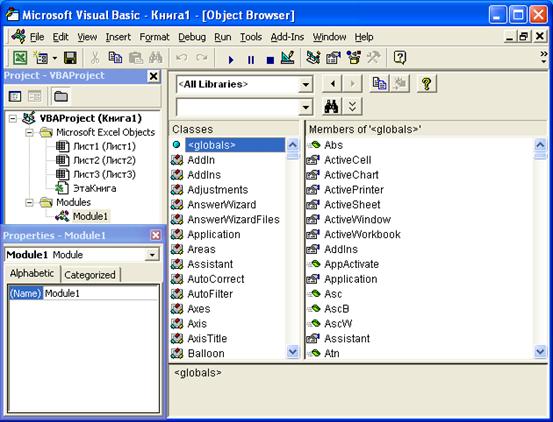Click the Undo arrow icon
This screenshot has width=553, height=422.
(181, 57)
